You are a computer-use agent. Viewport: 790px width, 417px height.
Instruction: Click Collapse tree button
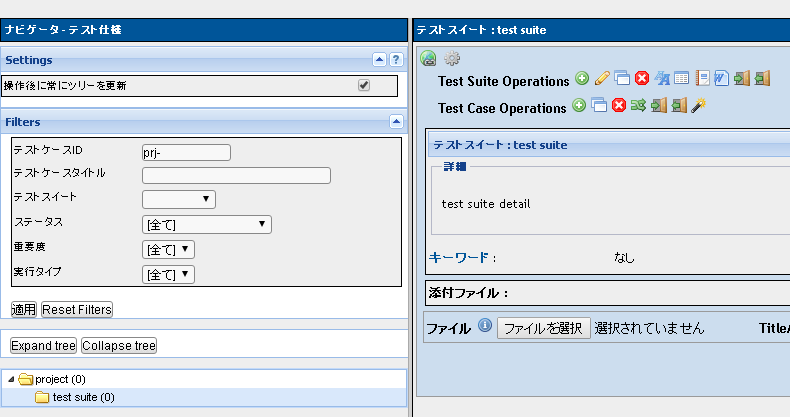[119, 345]
